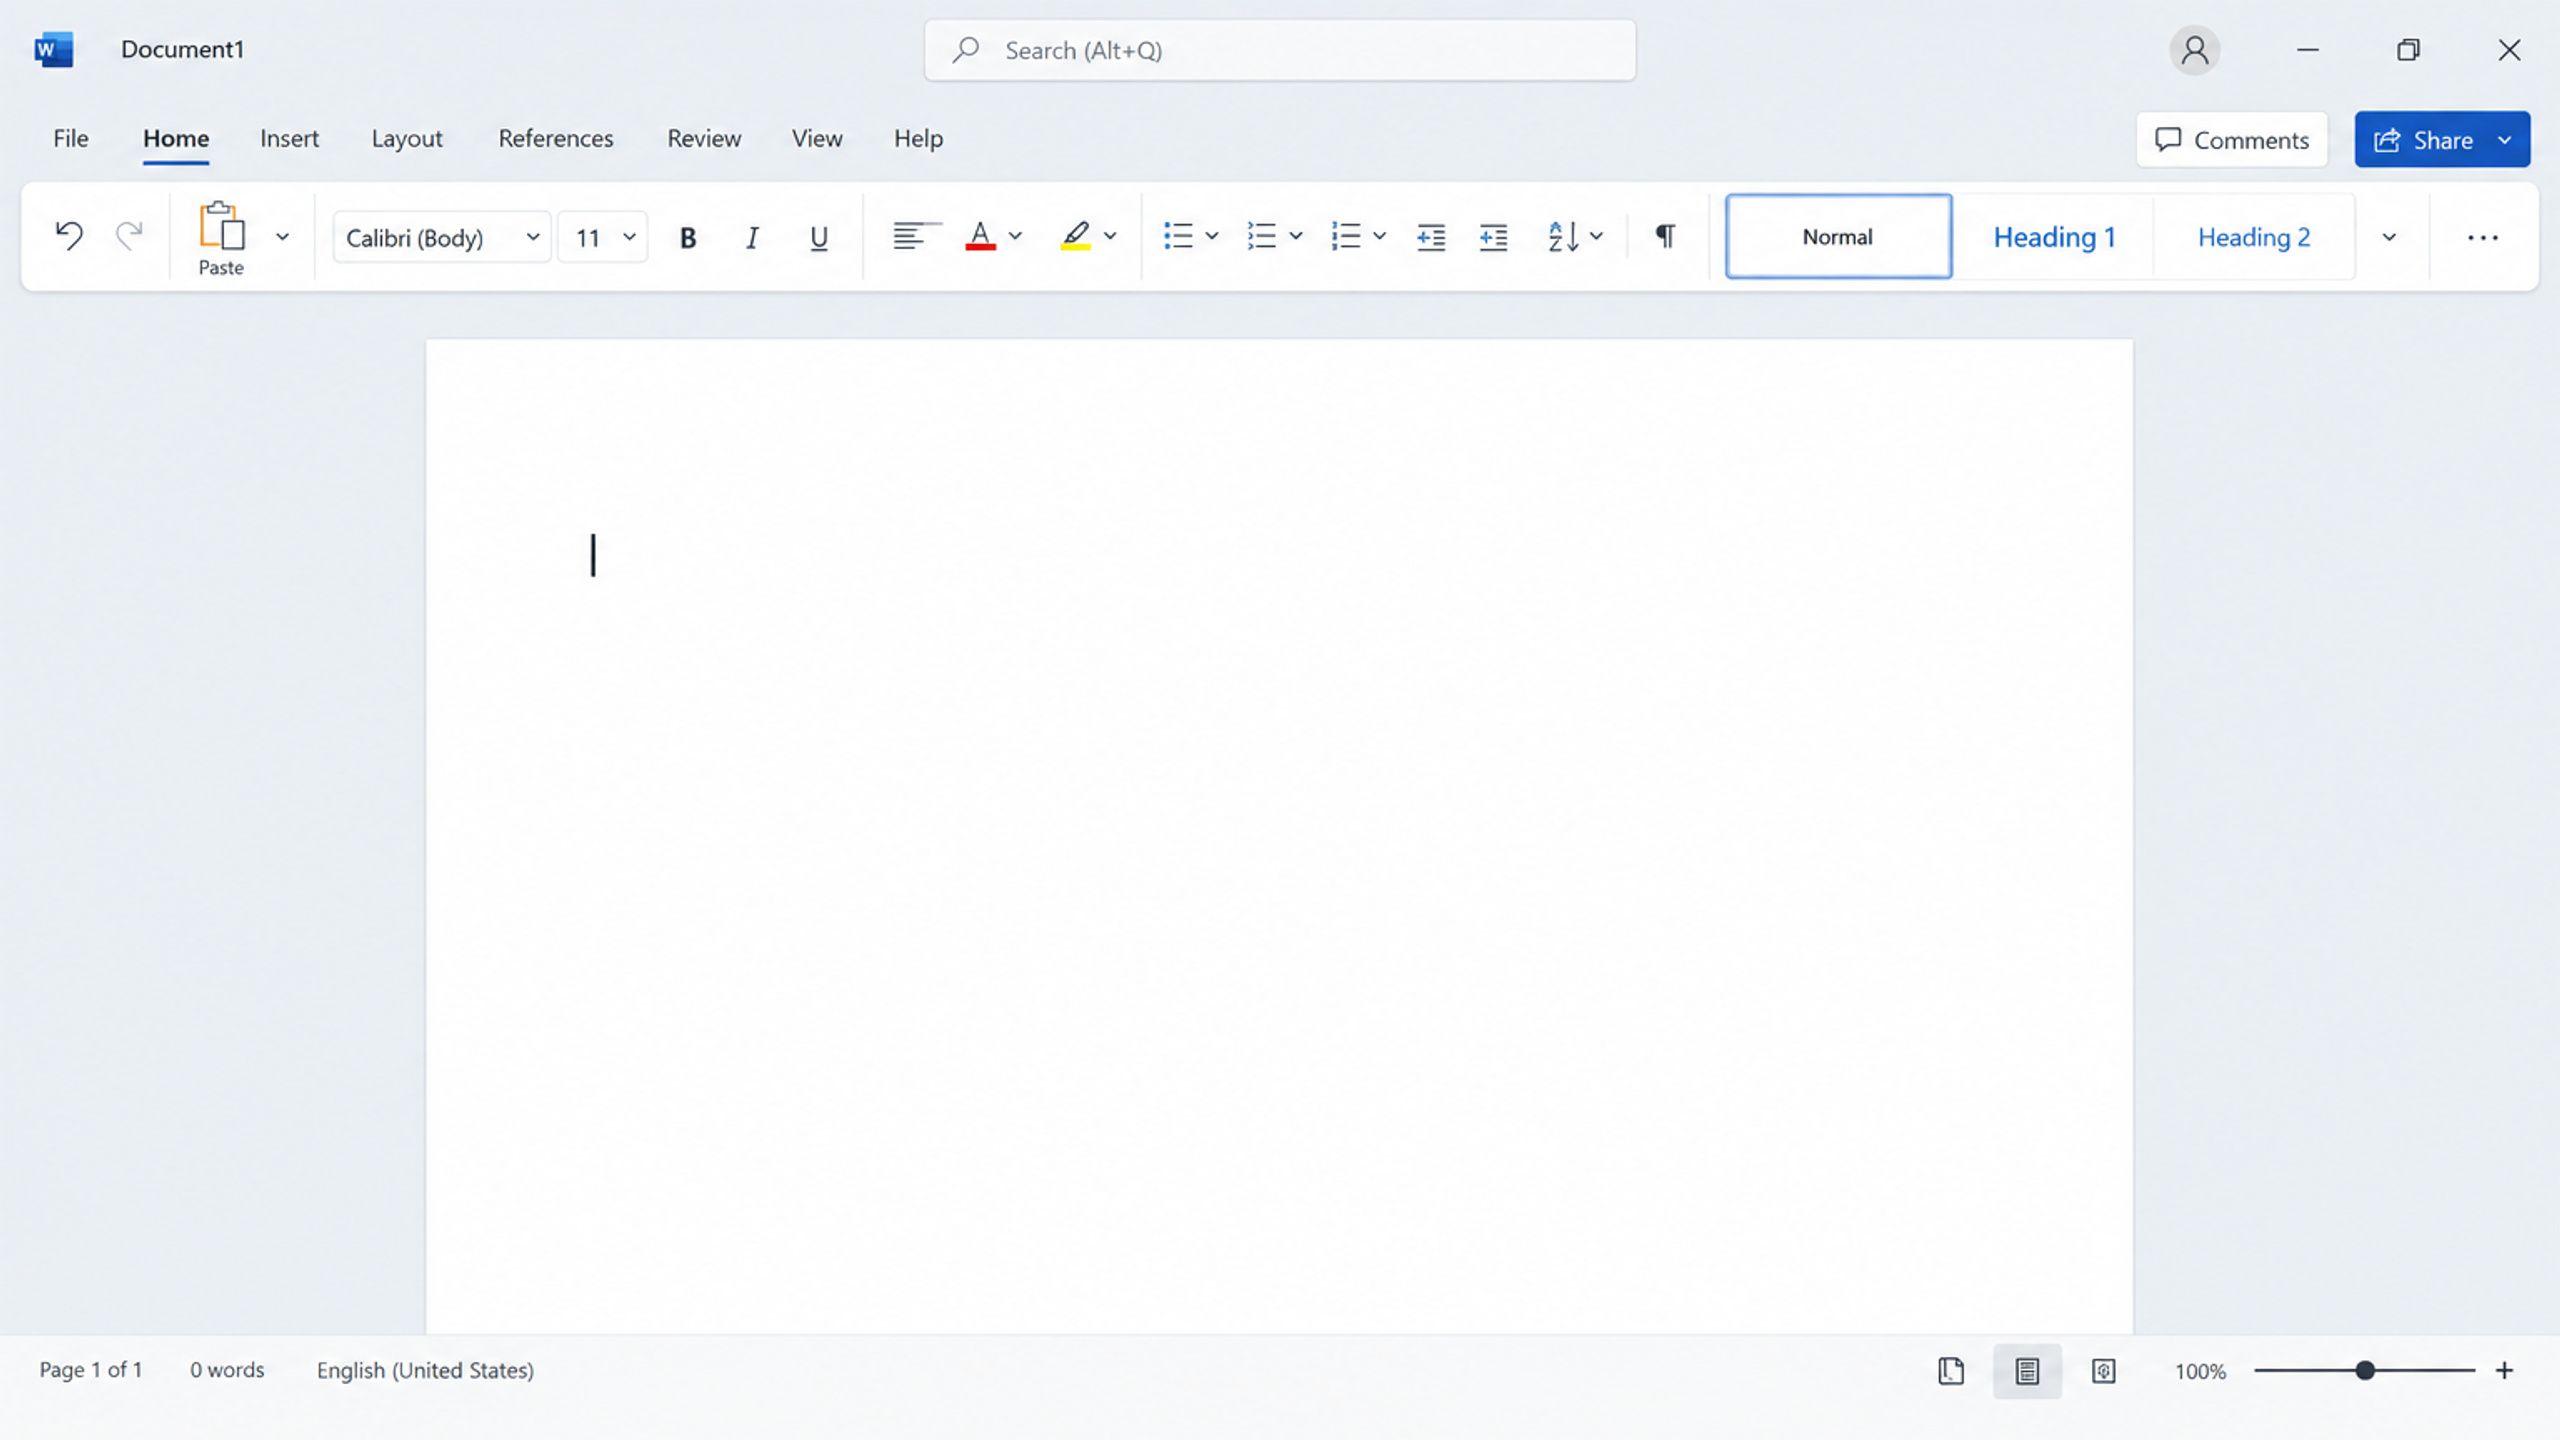Screen dimensions: 2560x1440
Task: Click the Undo arrow icon
Action: 68,236
